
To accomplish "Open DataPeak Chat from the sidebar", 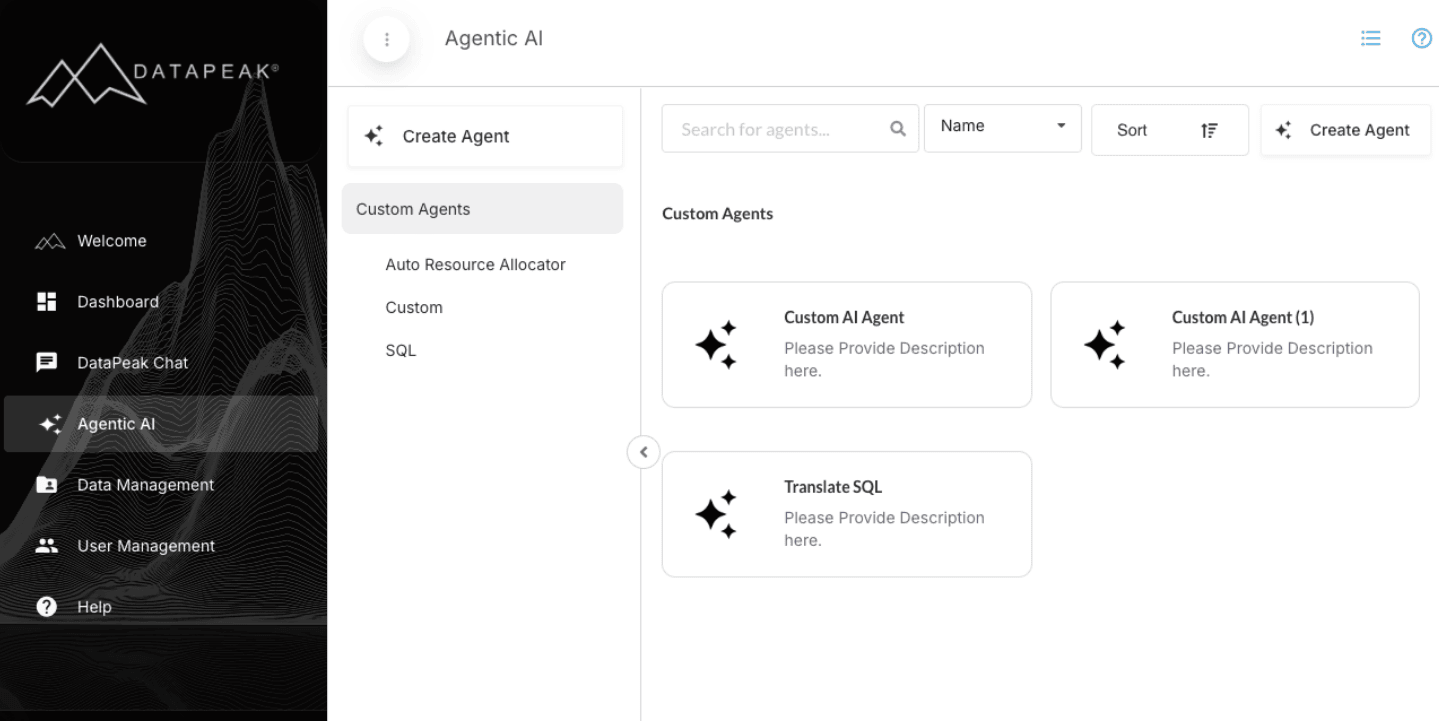I will coord(46,362).
